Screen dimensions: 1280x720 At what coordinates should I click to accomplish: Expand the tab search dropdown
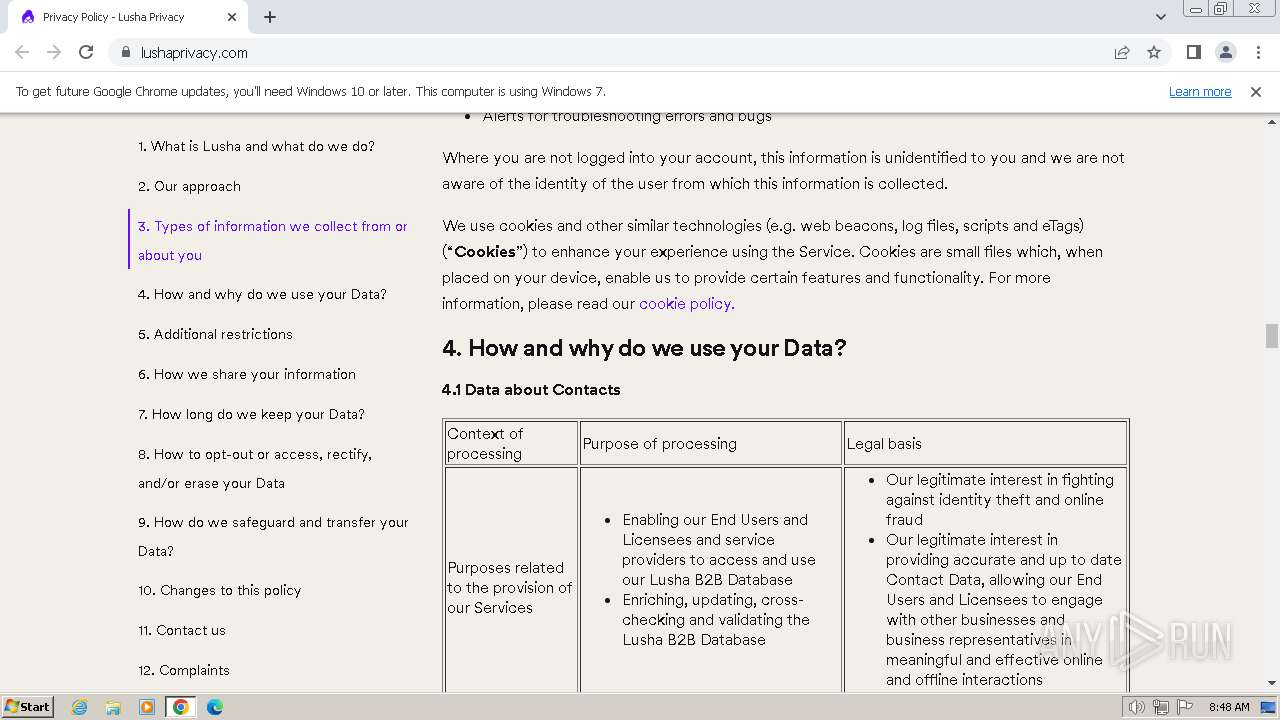coord(1161,17)
